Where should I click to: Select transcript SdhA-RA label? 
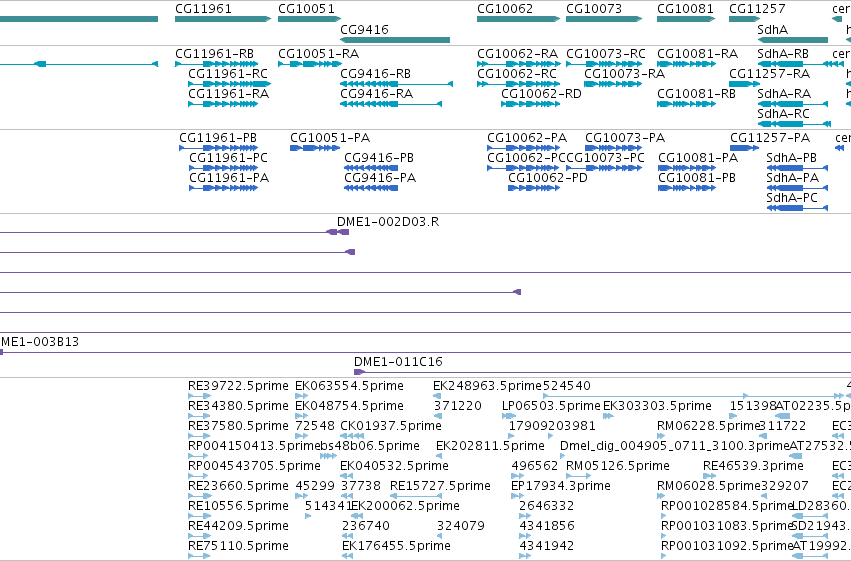point(784,94)
